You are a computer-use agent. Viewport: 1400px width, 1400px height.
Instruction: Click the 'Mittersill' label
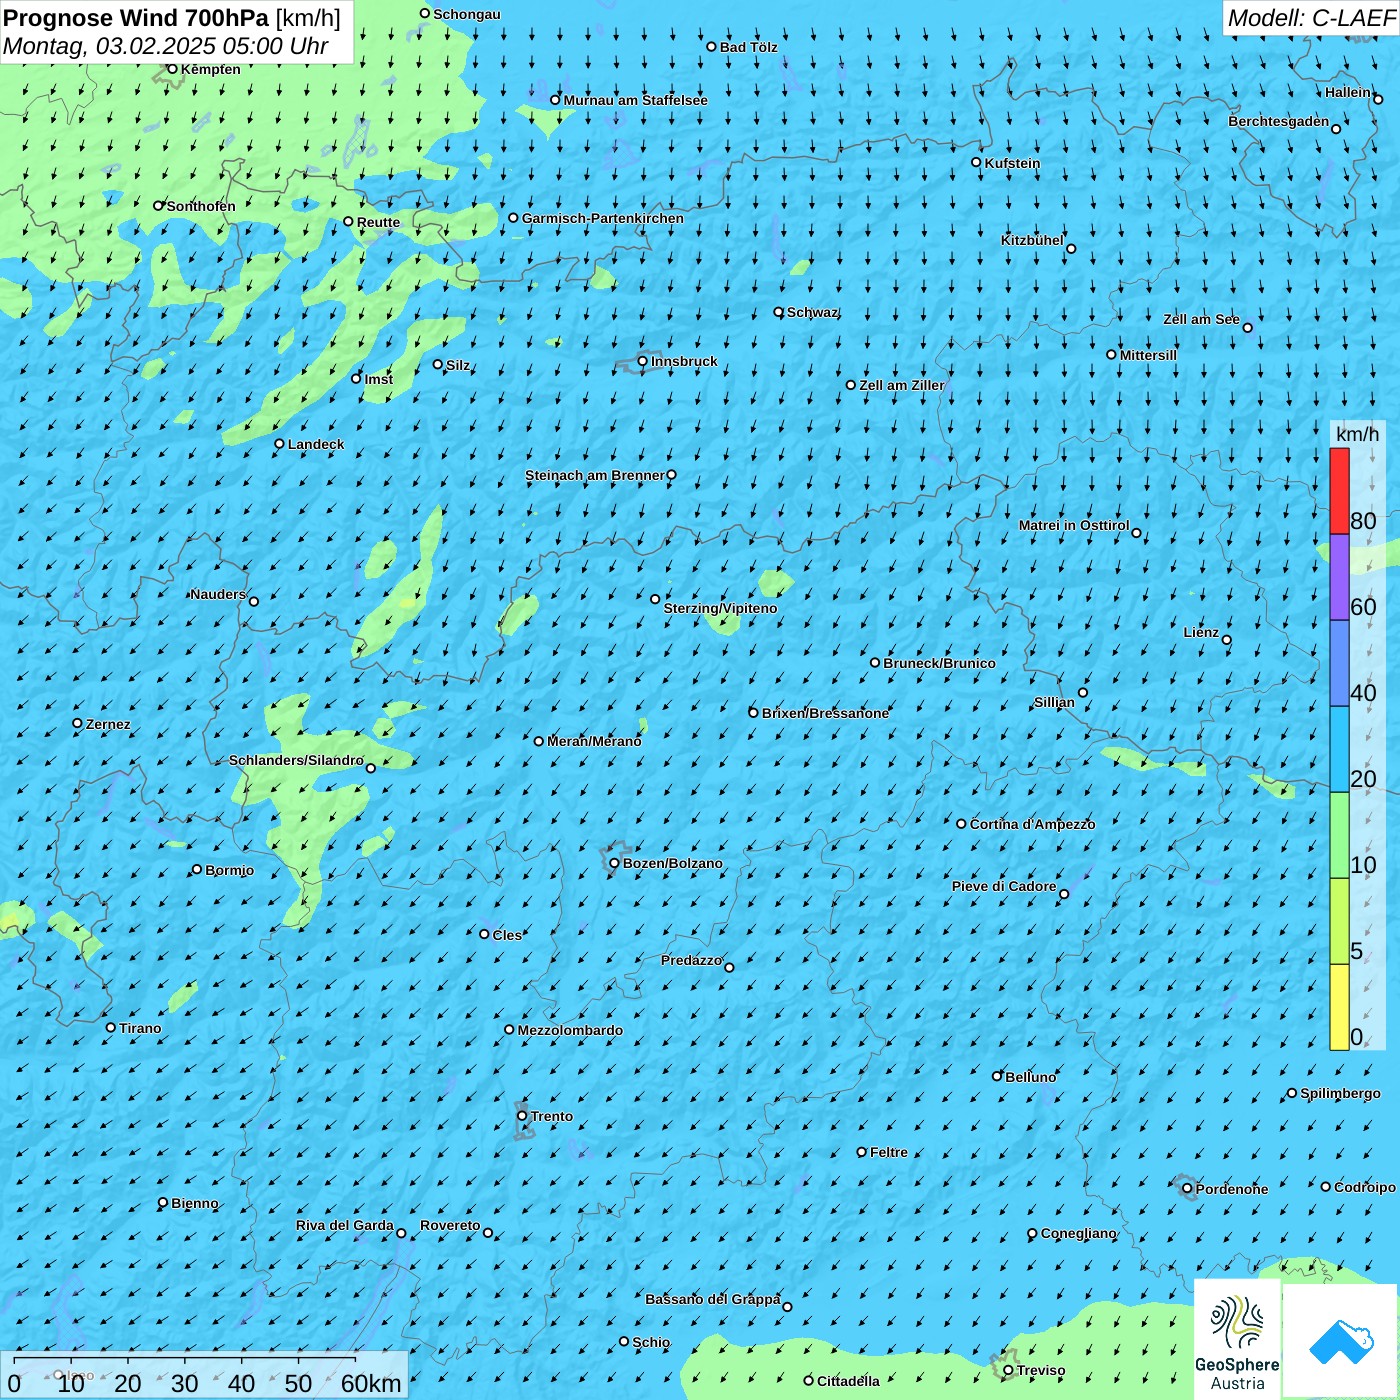tap(1148, 355)
